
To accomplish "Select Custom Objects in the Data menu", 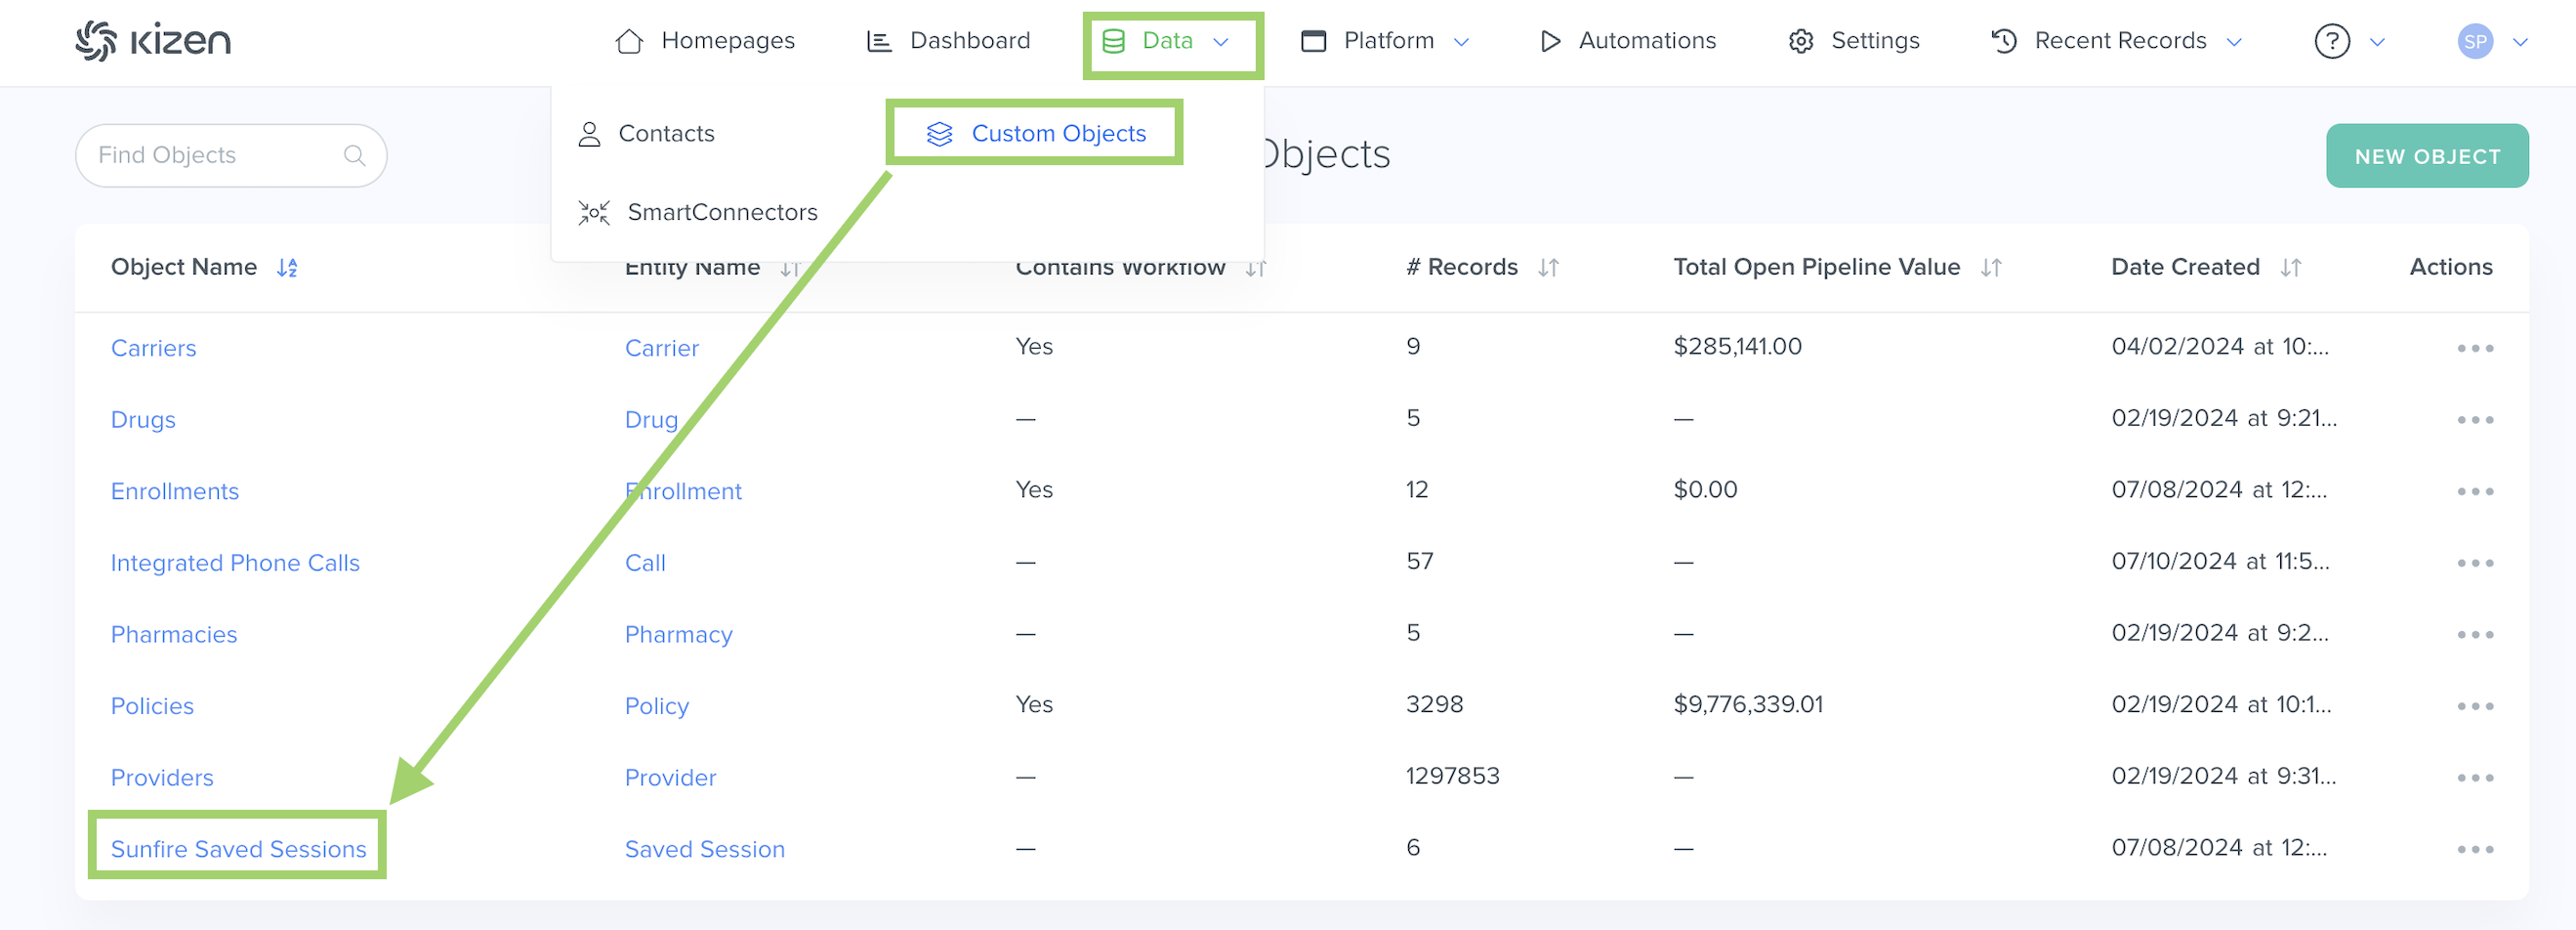I will (1036, 134).
